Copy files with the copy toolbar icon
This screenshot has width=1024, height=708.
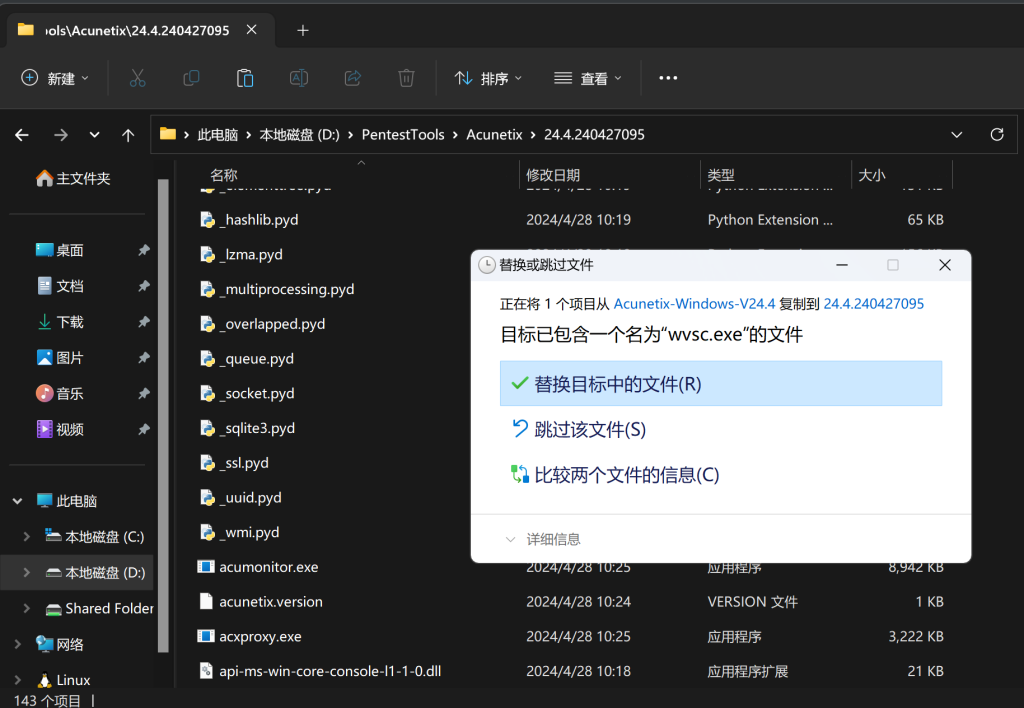[x=190, y=77]
